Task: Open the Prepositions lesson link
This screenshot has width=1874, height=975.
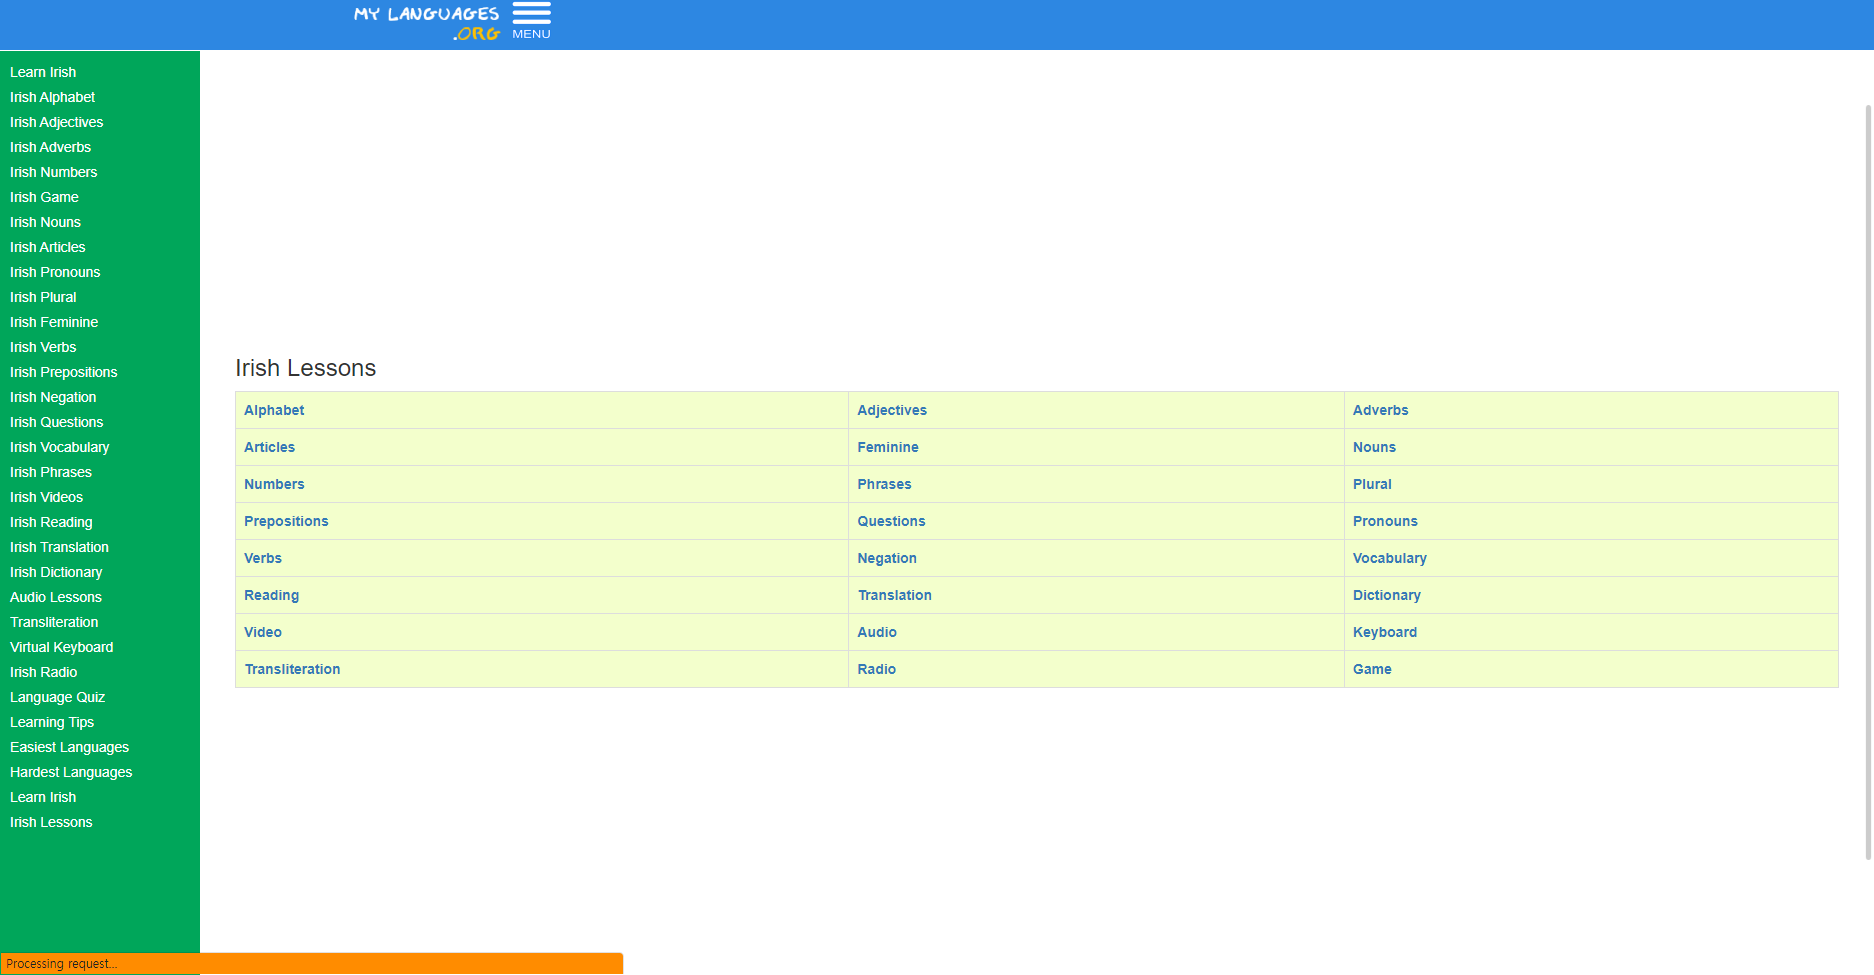Action: click(x=286, y=521)
